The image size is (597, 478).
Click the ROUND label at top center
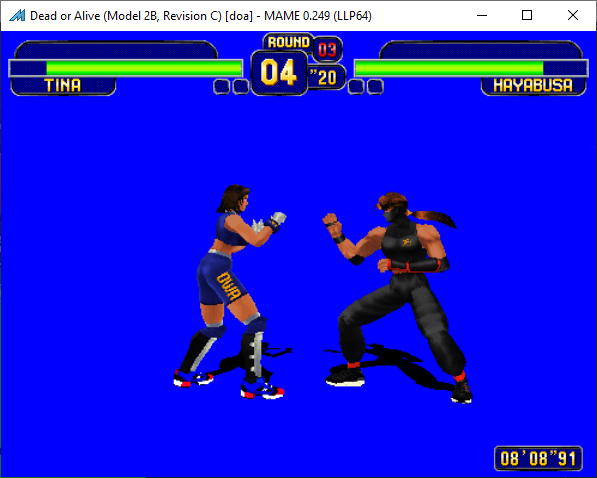(x=289, y=42)
